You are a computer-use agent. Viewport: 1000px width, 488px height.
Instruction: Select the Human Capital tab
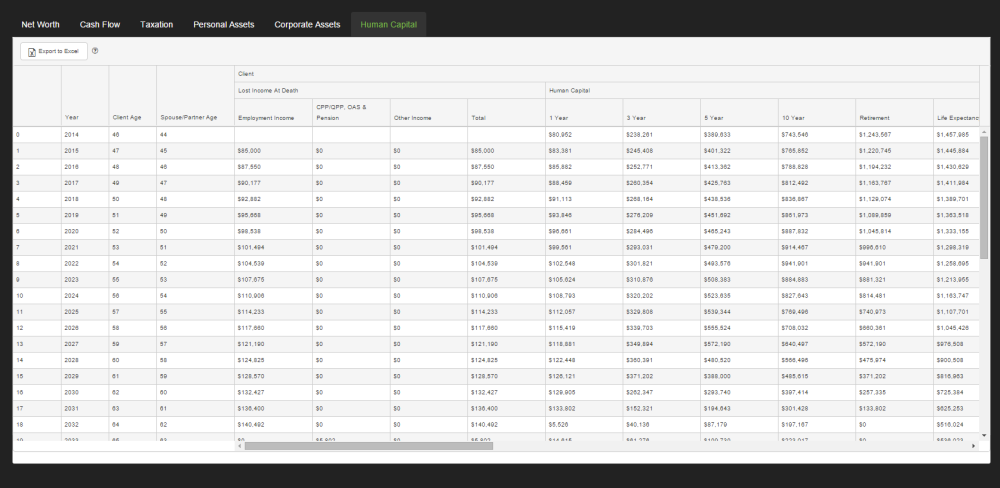click(388, 24)
